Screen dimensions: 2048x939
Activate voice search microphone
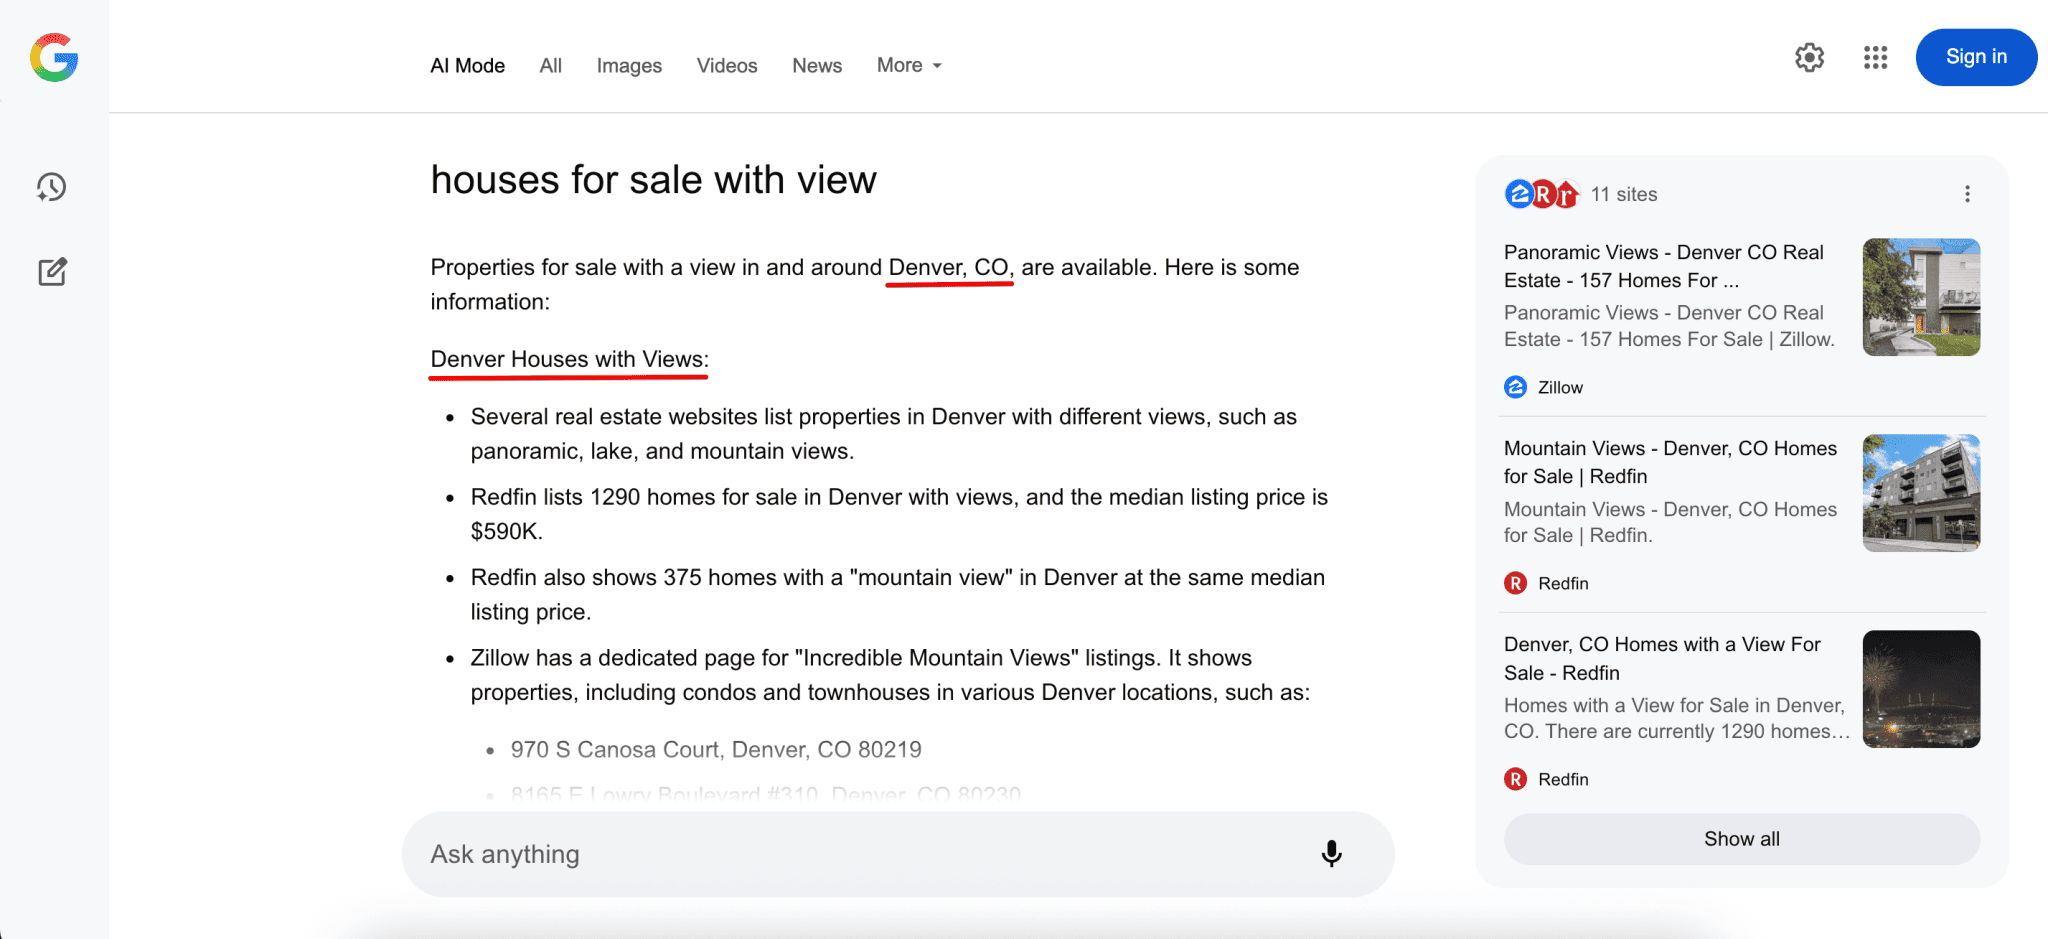click(x=1331, y=853)
